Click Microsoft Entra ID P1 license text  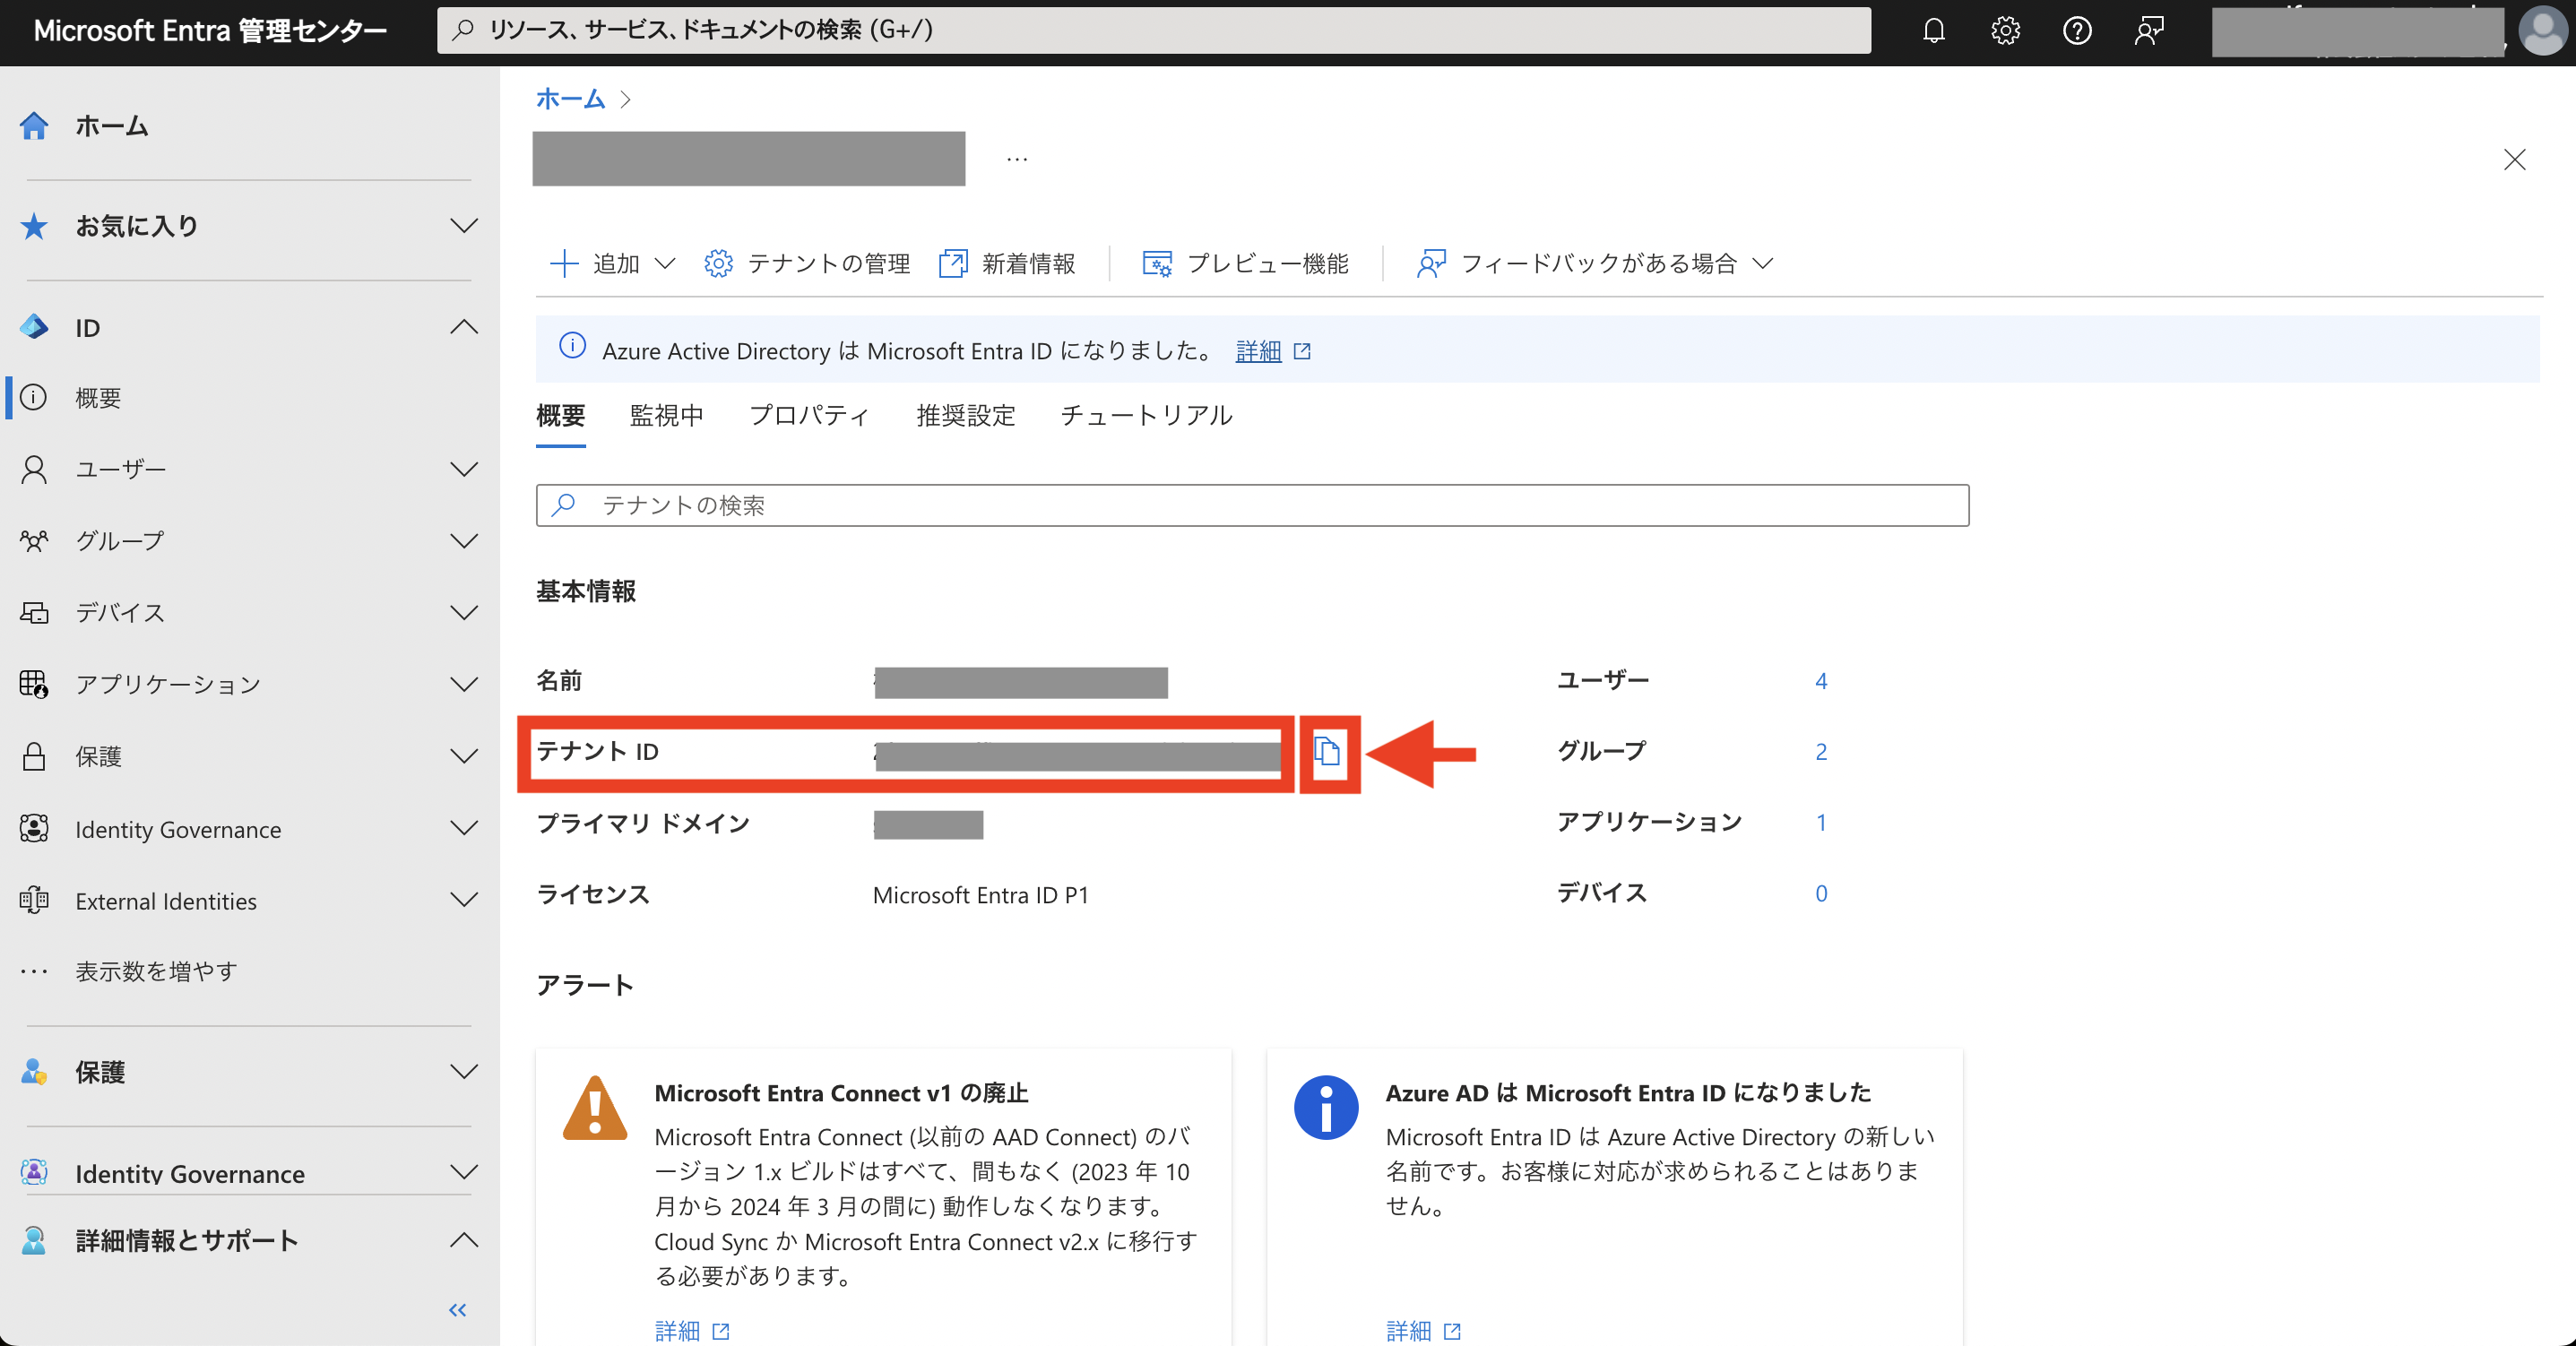click(980, 895)
